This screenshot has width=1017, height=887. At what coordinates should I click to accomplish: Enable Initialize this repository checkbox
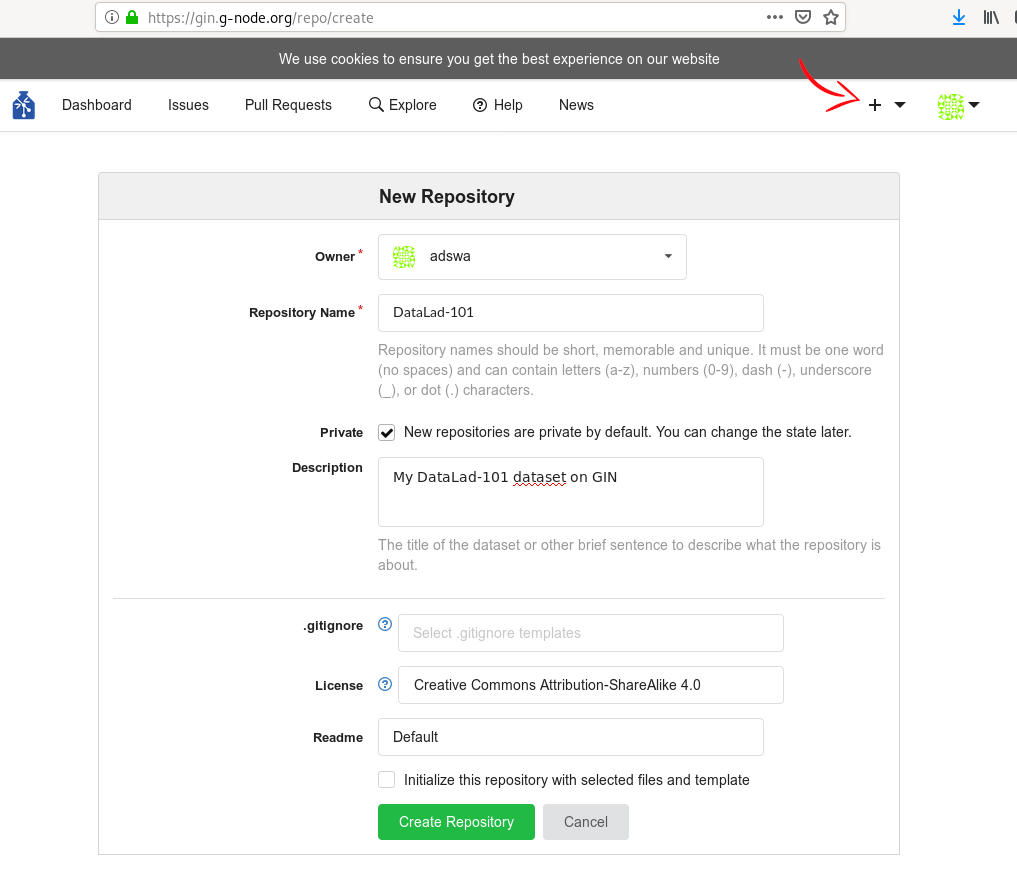(386, 780)
